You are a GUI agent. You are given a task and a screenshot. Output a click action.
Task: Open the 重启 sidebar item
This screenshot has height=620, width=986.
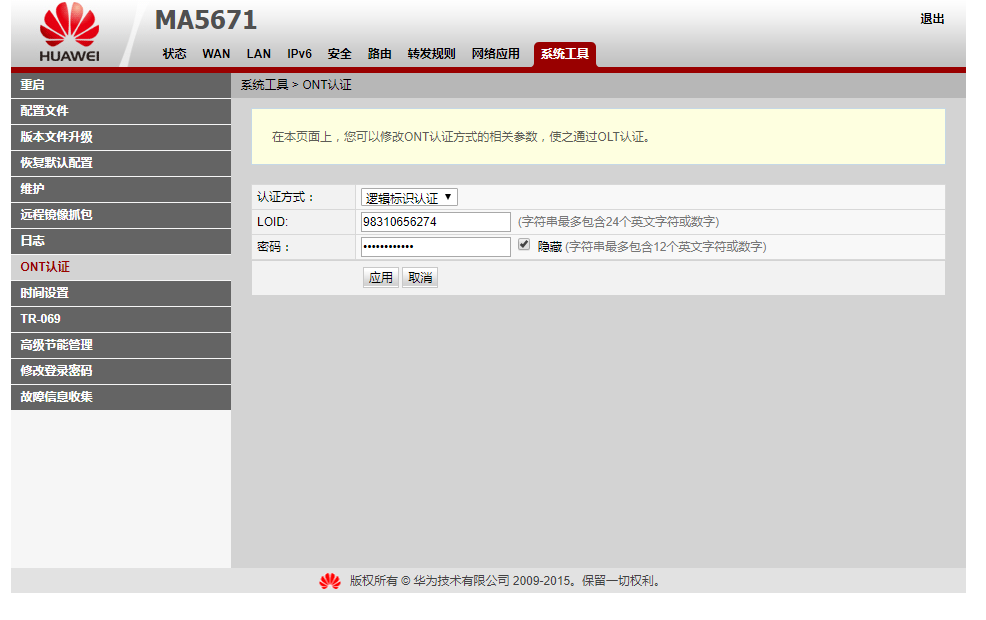pyautogui.click(x=121, y=85)
